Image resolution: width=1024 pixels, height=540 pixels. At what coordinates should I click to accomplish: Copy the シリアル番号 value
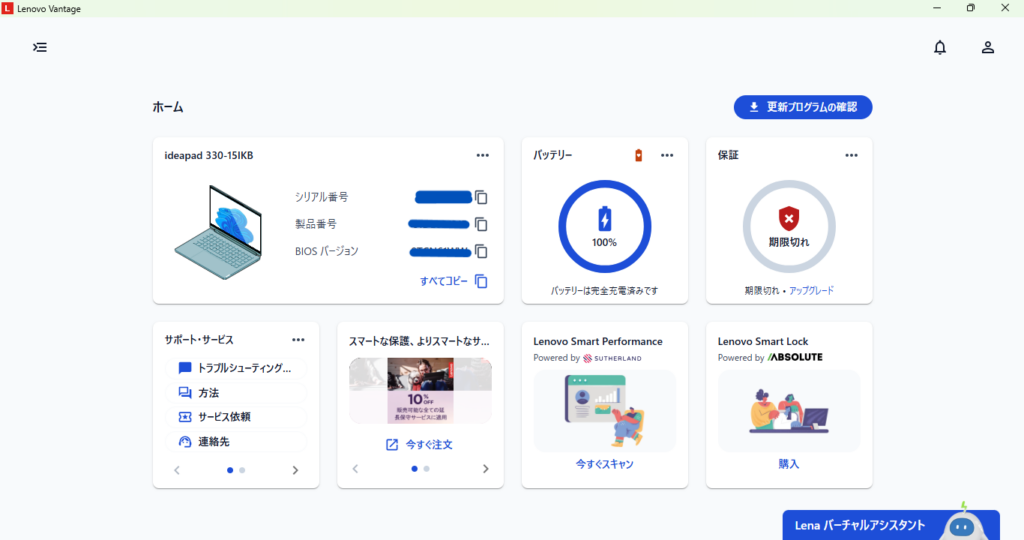481,197
